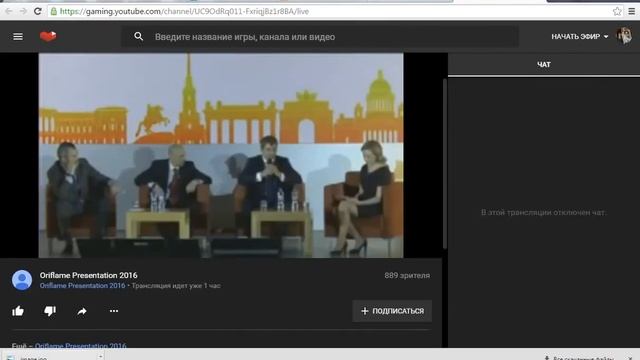This screenshot has height=360, width=640.
Task: Close the downloads bar
Action: (630, 358)
